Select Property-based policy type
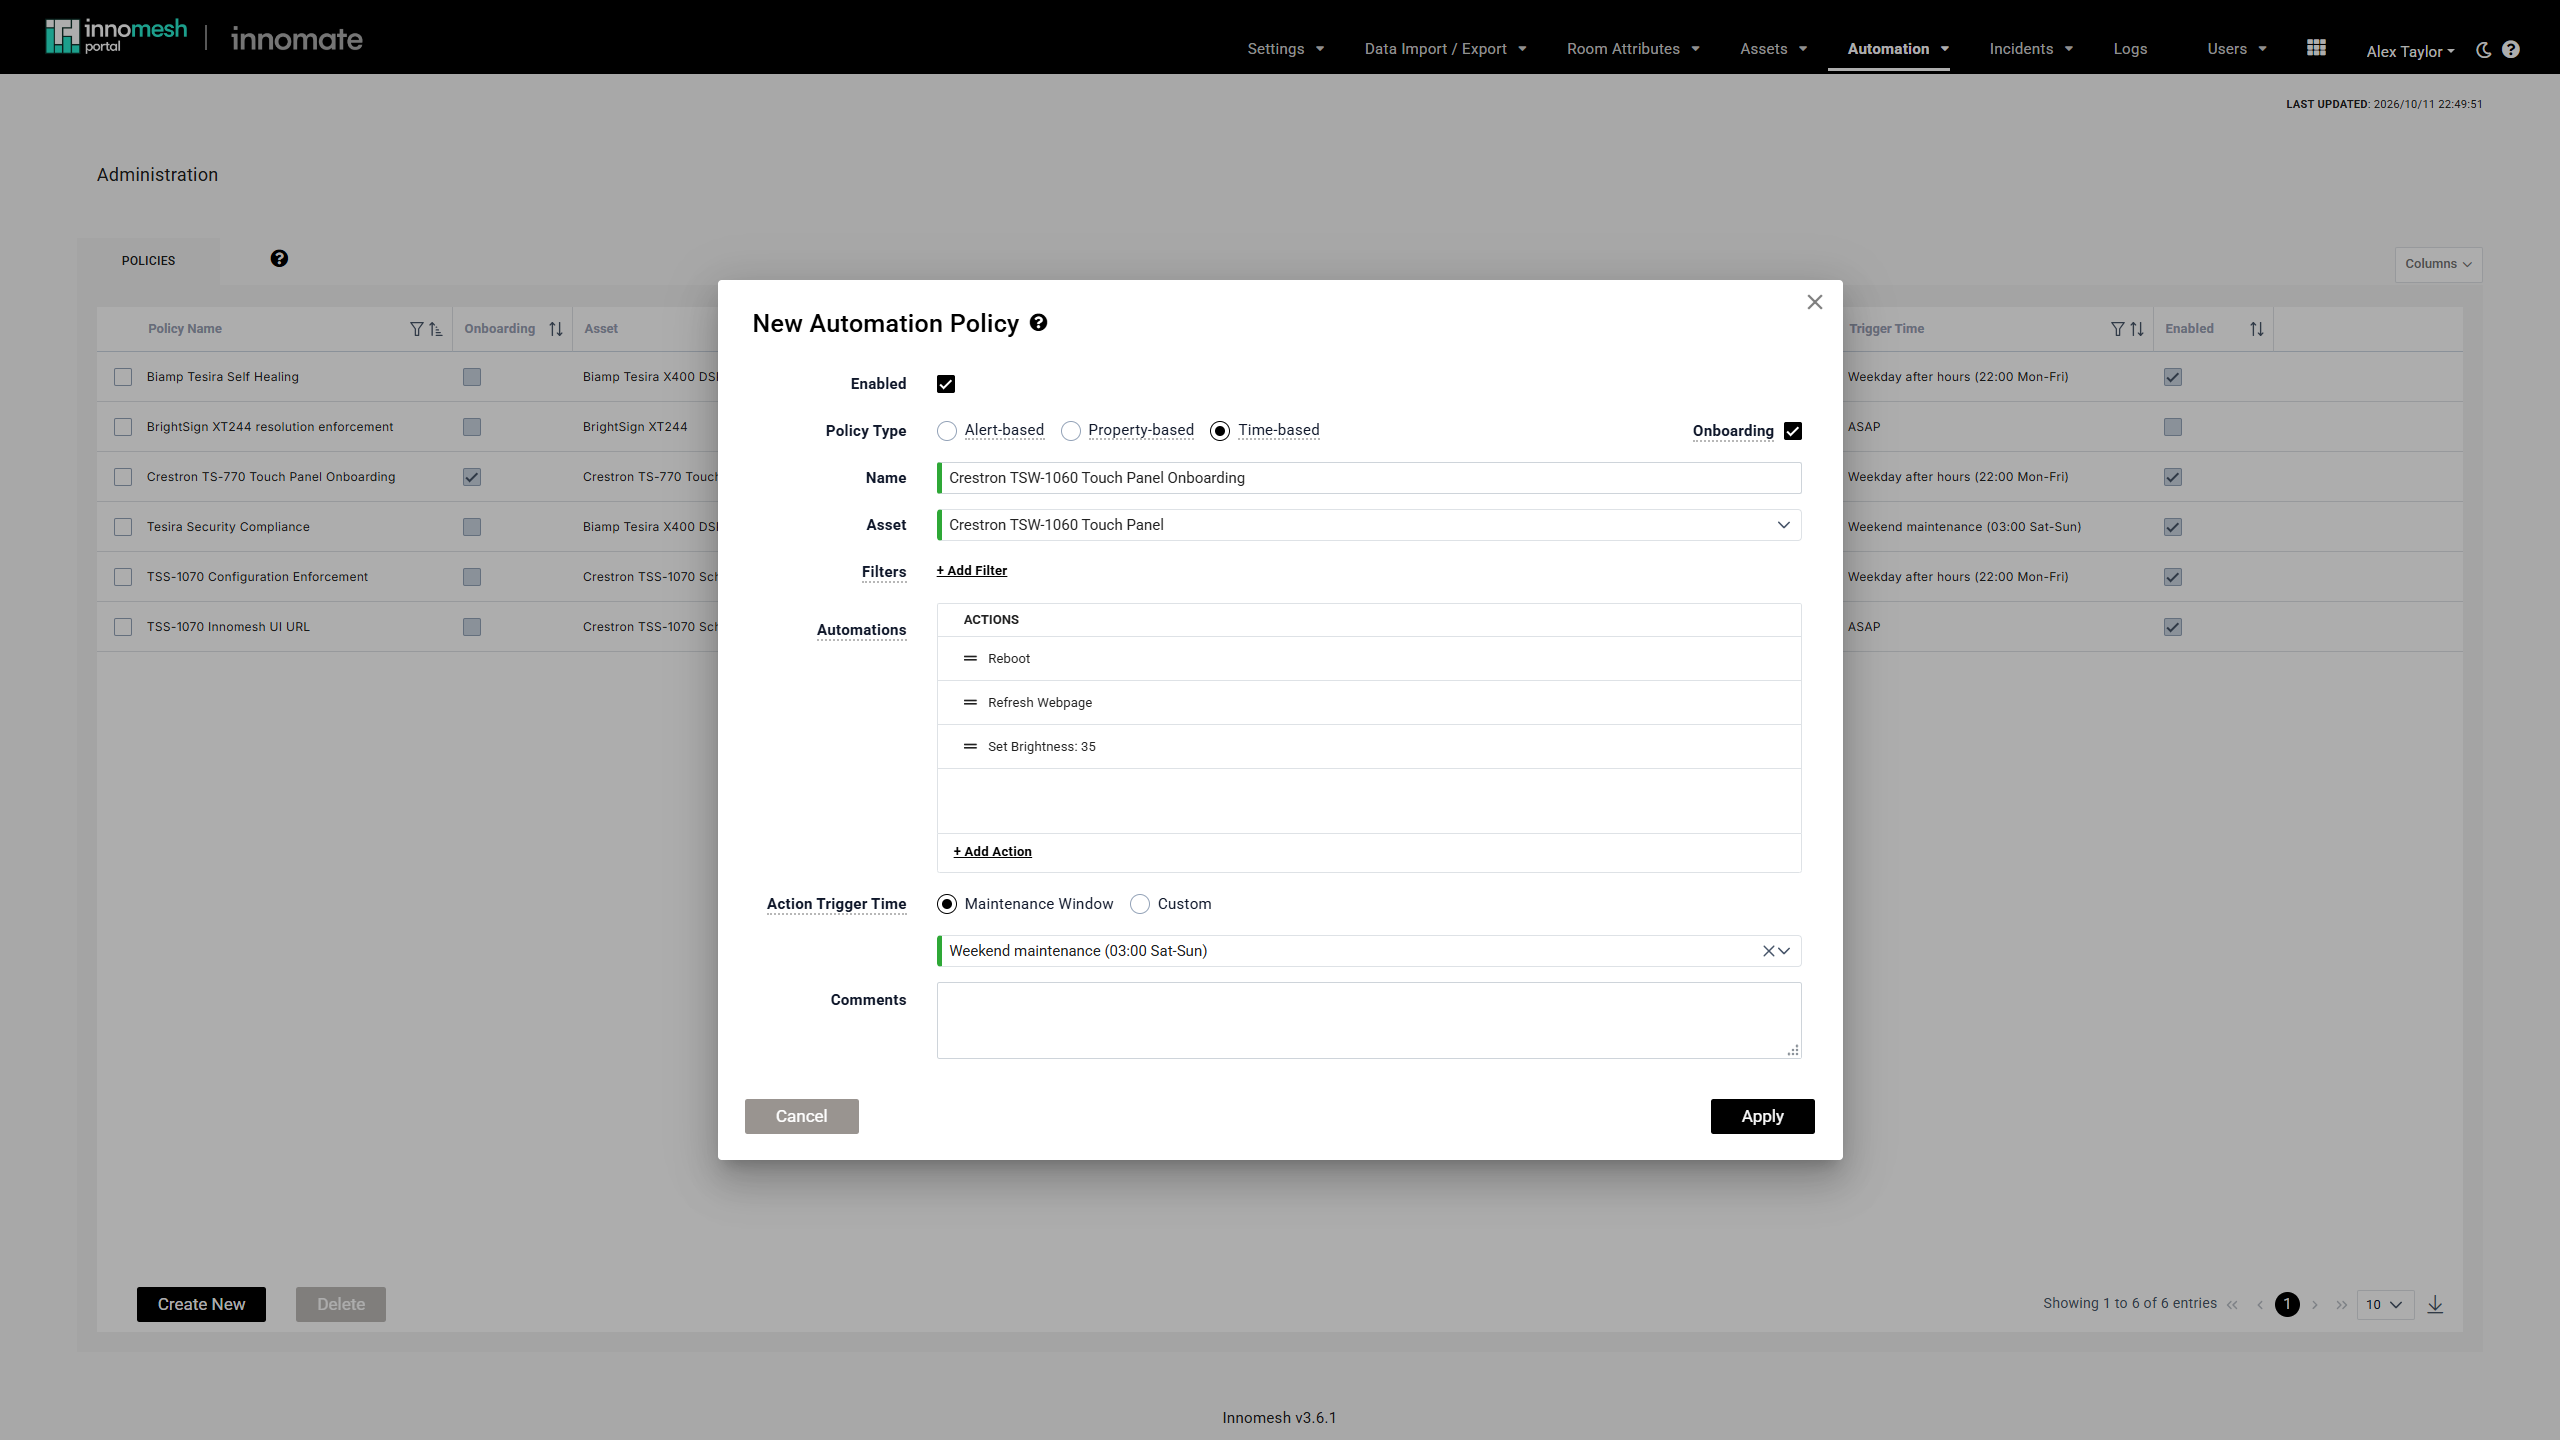Viewport: 2560px width, 1440px height. (x=1071, y=431)
